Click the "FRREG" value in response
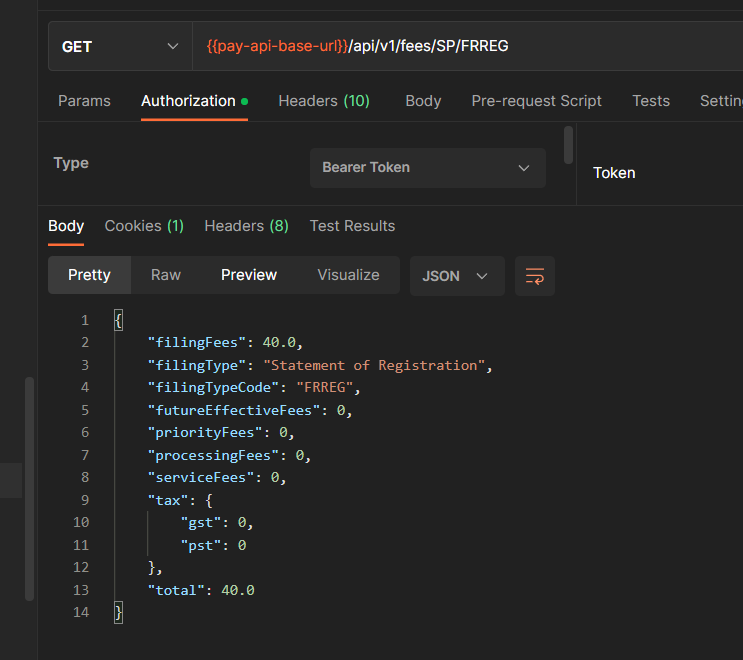The width and height of the screenshot is (743, 660). [325, 388]
